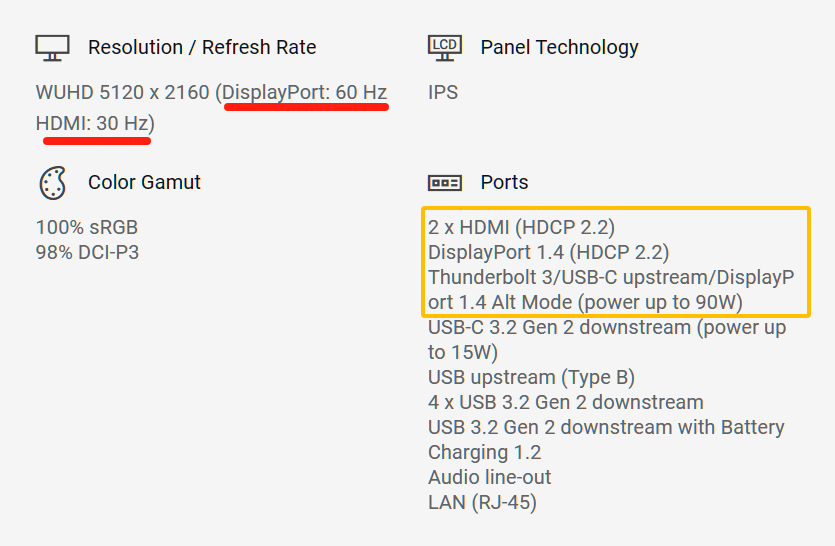Click the Ports heading text

(504, 182)
